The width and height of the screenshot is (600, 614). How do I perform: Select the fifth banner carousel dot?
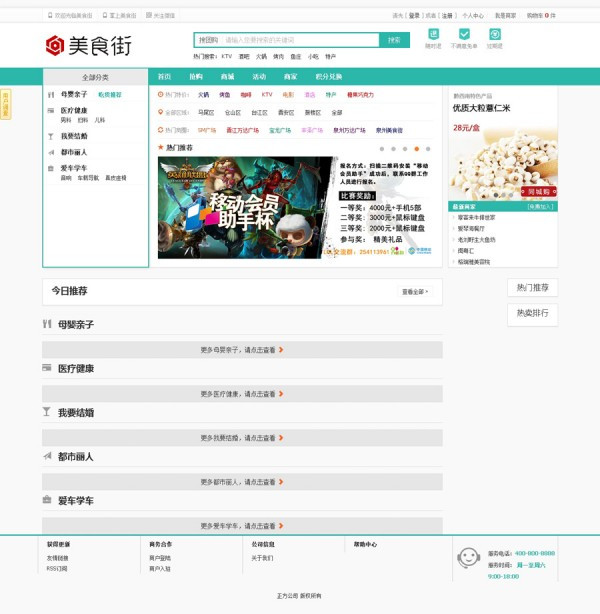pos(428,149)
